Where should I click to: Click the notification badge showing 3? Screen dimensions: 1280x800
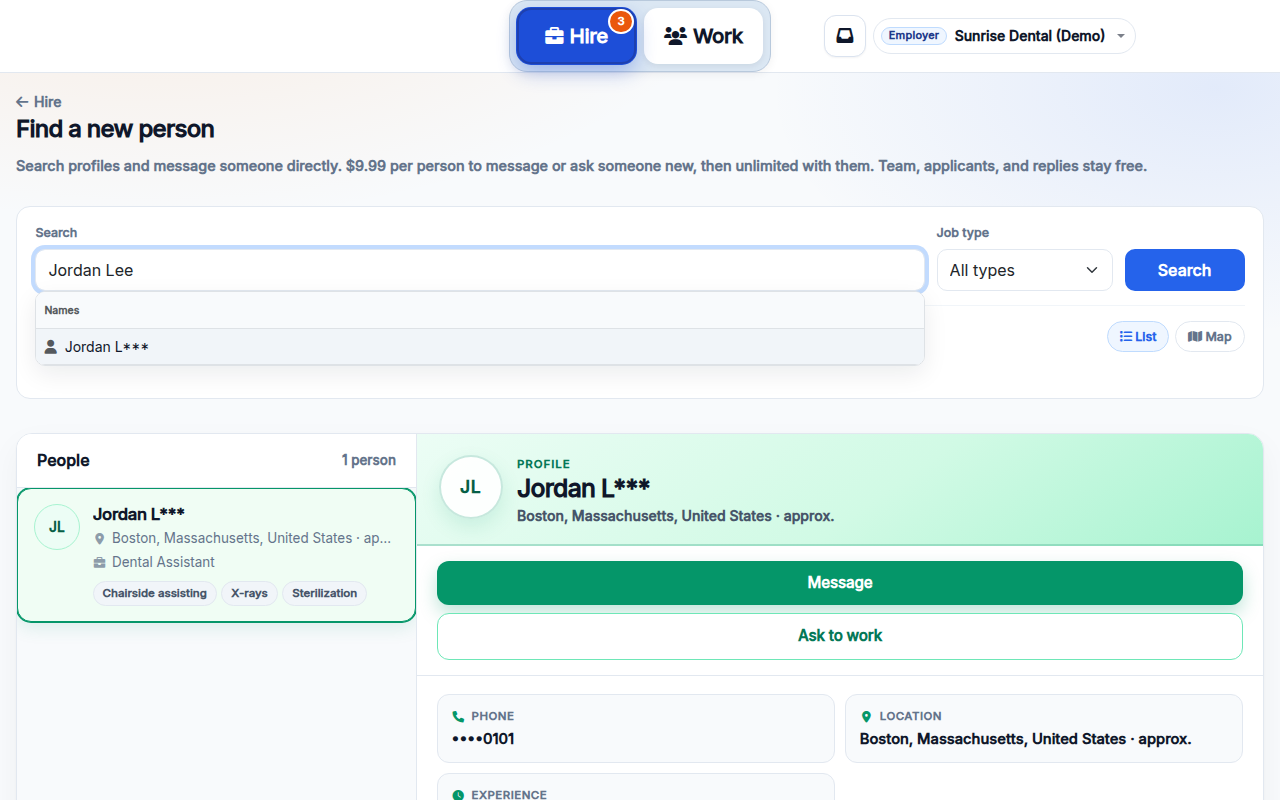(621, 20)
